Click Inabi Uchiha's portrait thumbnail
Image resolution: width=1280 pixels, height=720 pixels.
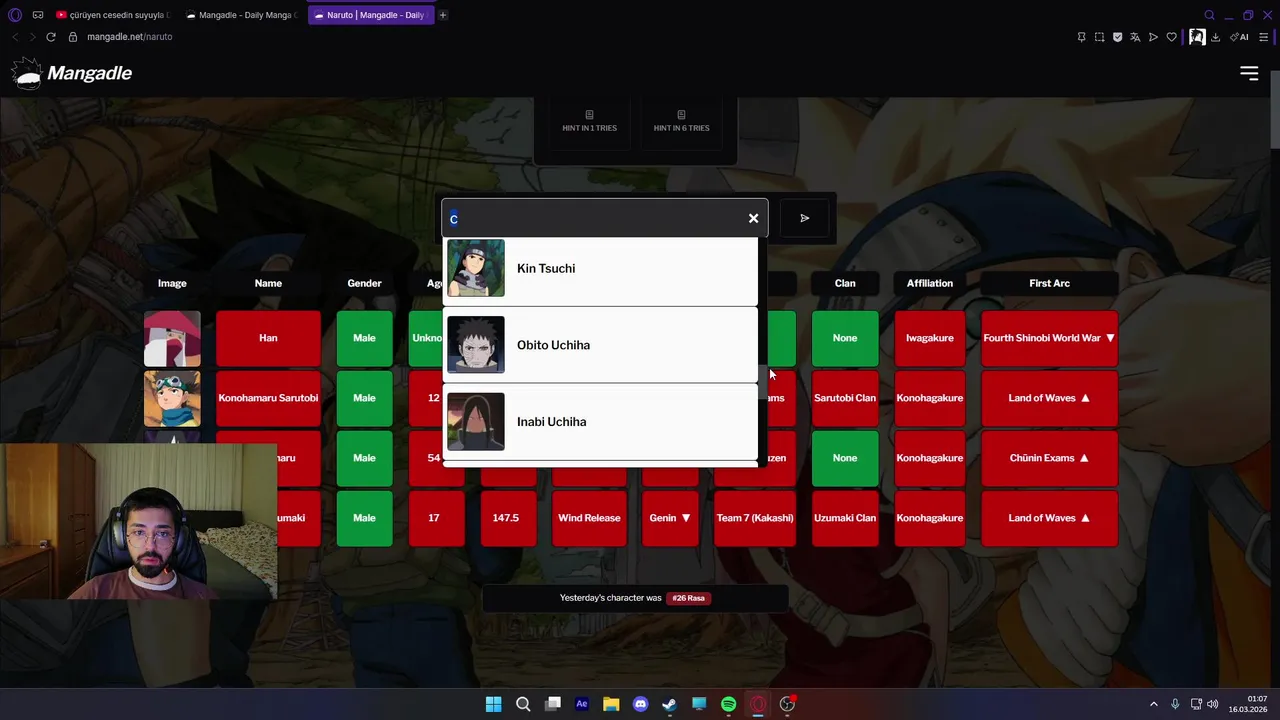tap(476, 421)
